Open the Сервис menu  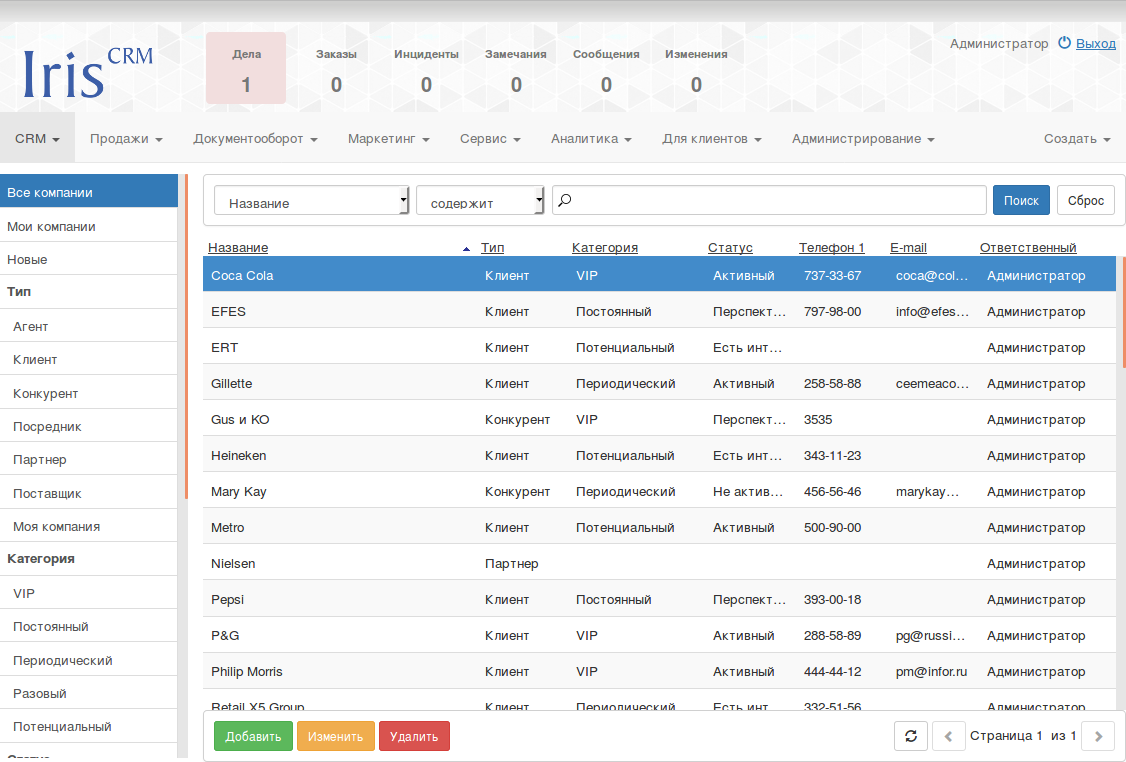[x=490, y=138]
